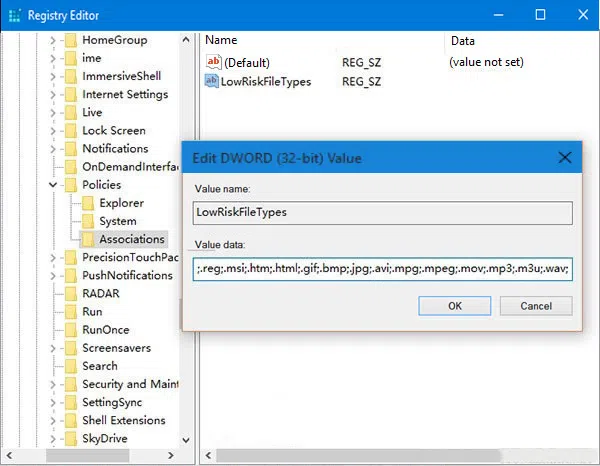Select the RunOnce tree item label
This screenshot has width=600, height=466.
click(x=106, y=330)
